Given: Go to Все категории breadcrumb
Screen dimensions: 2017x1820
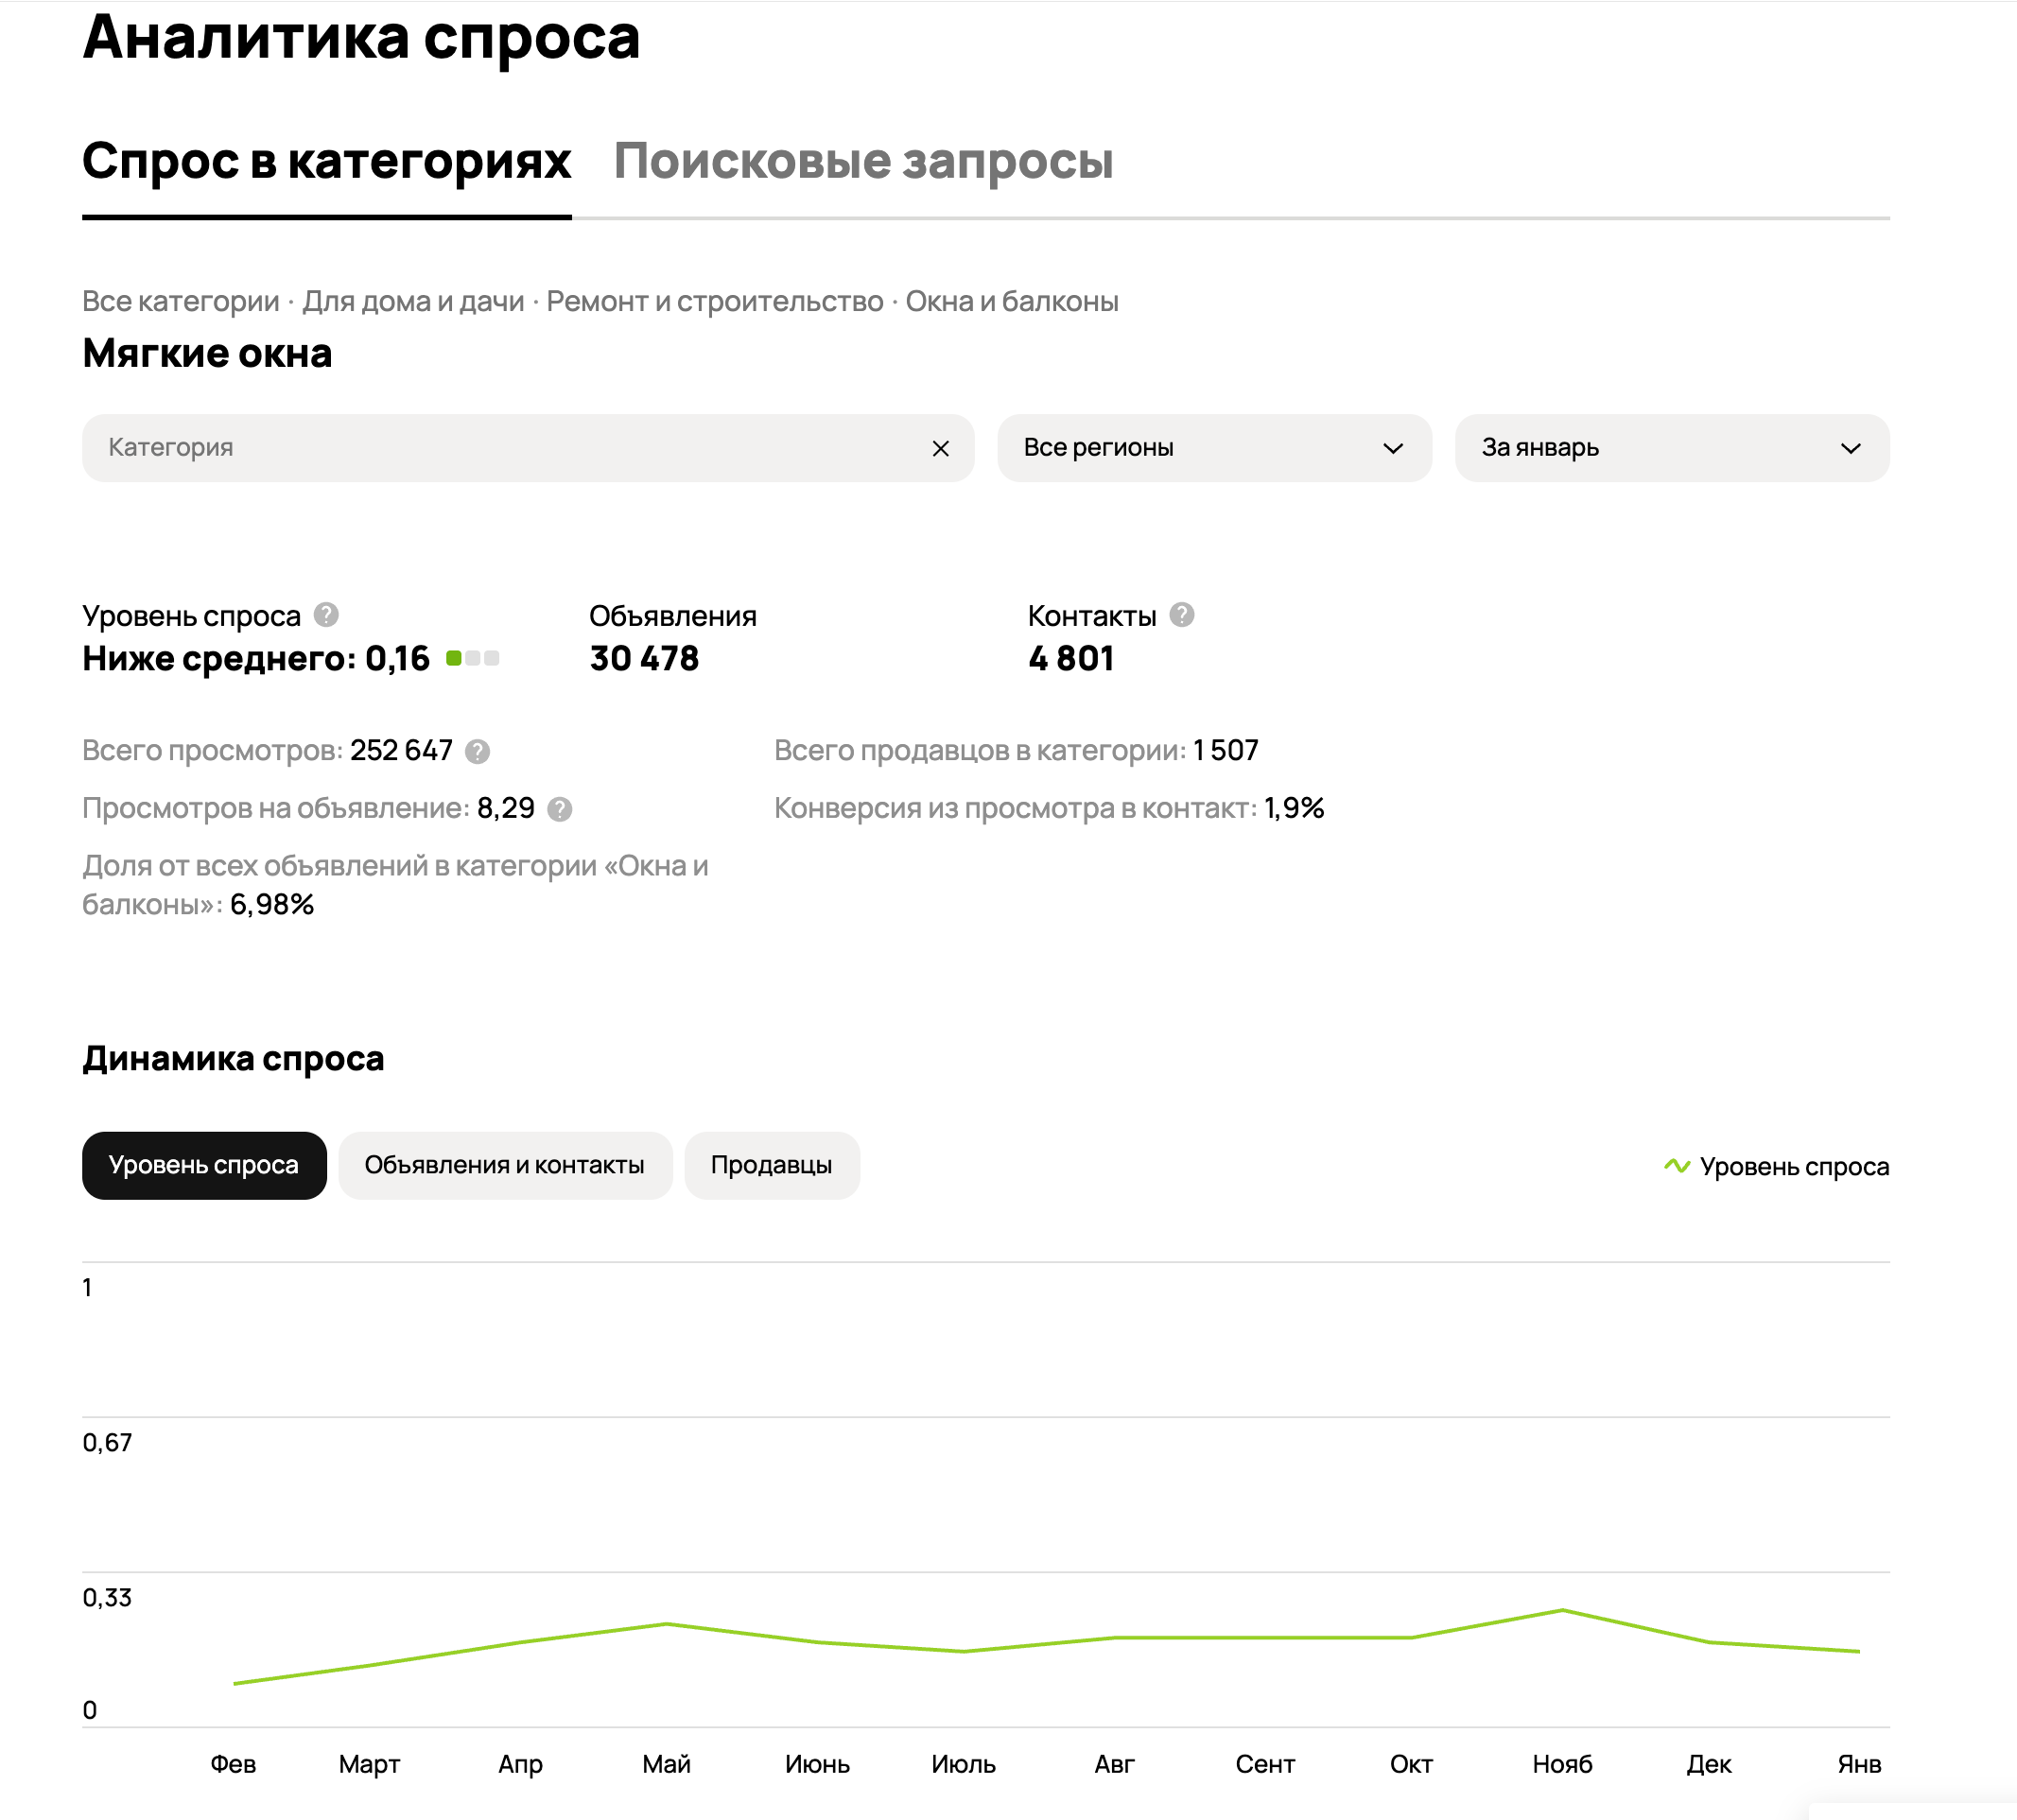Looking at the screenshot, I should click(181, 301).
